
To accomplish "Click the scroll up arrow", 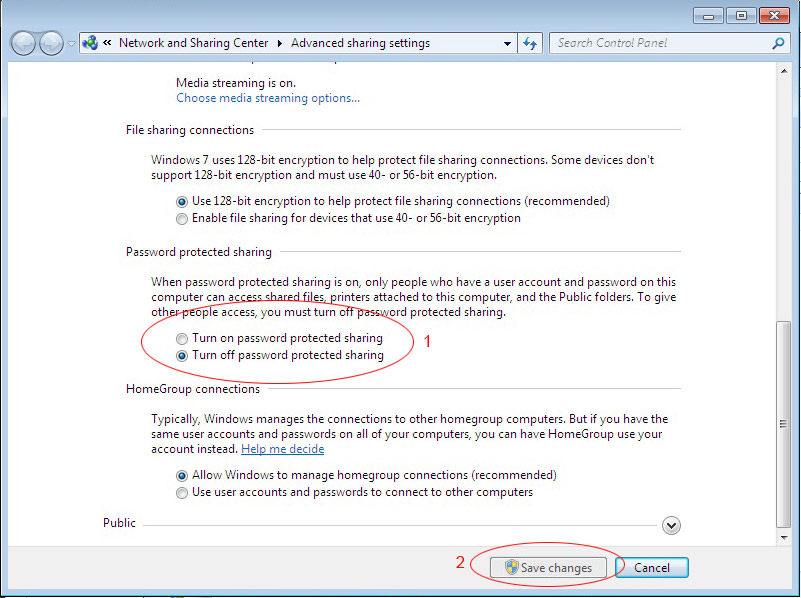I will coord(784,71).
